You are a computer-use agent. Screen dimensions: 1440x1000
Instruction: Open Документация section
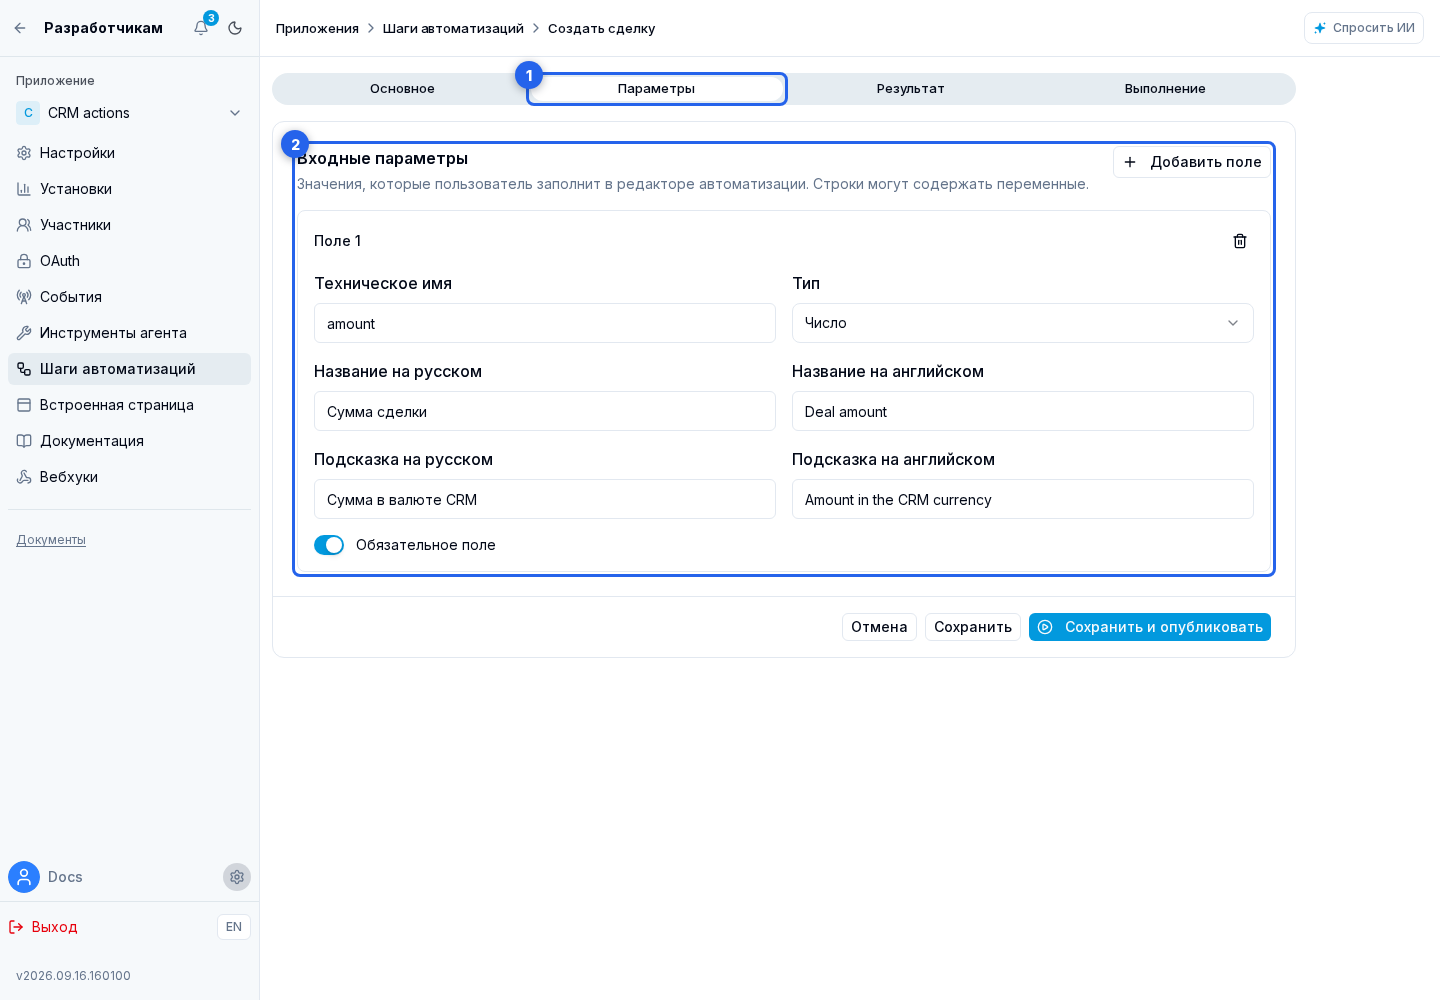(130, 441)
